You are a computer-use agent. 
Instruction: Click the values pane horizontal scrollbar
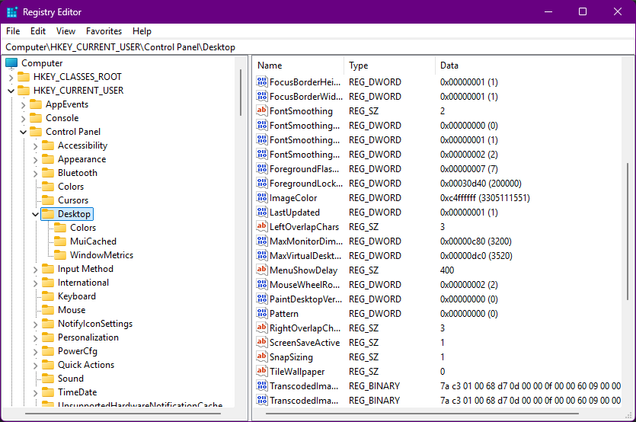[x=422, y=413]
